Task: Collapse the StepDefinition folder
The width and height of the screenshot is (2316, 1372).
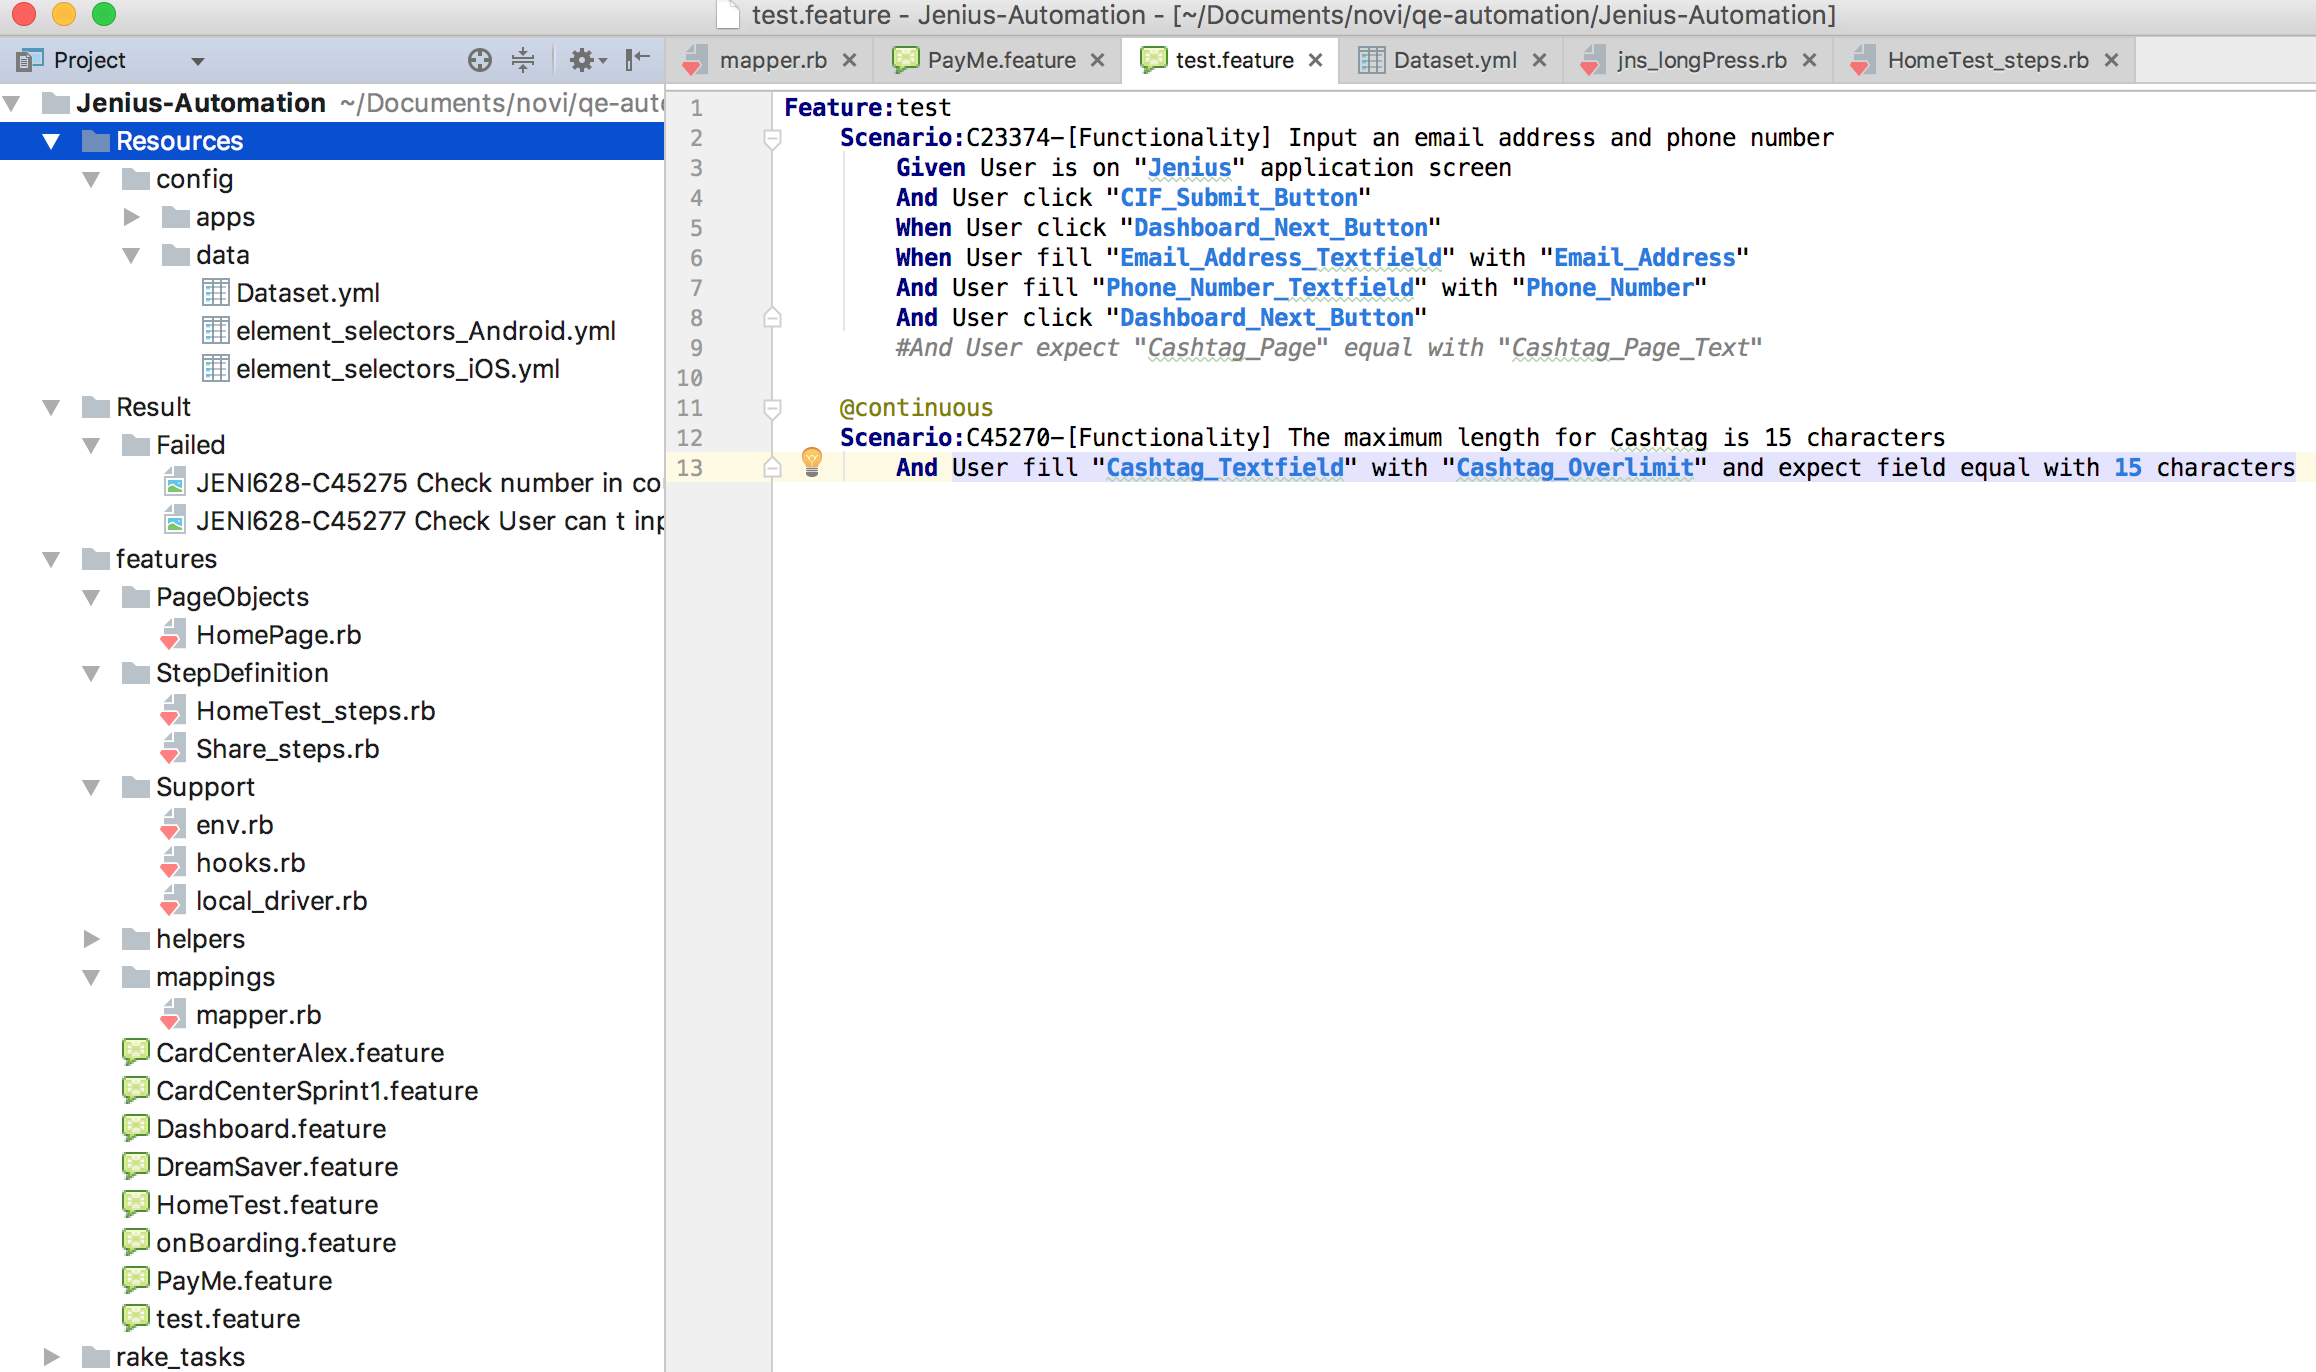Action: (x=91, y=673)
